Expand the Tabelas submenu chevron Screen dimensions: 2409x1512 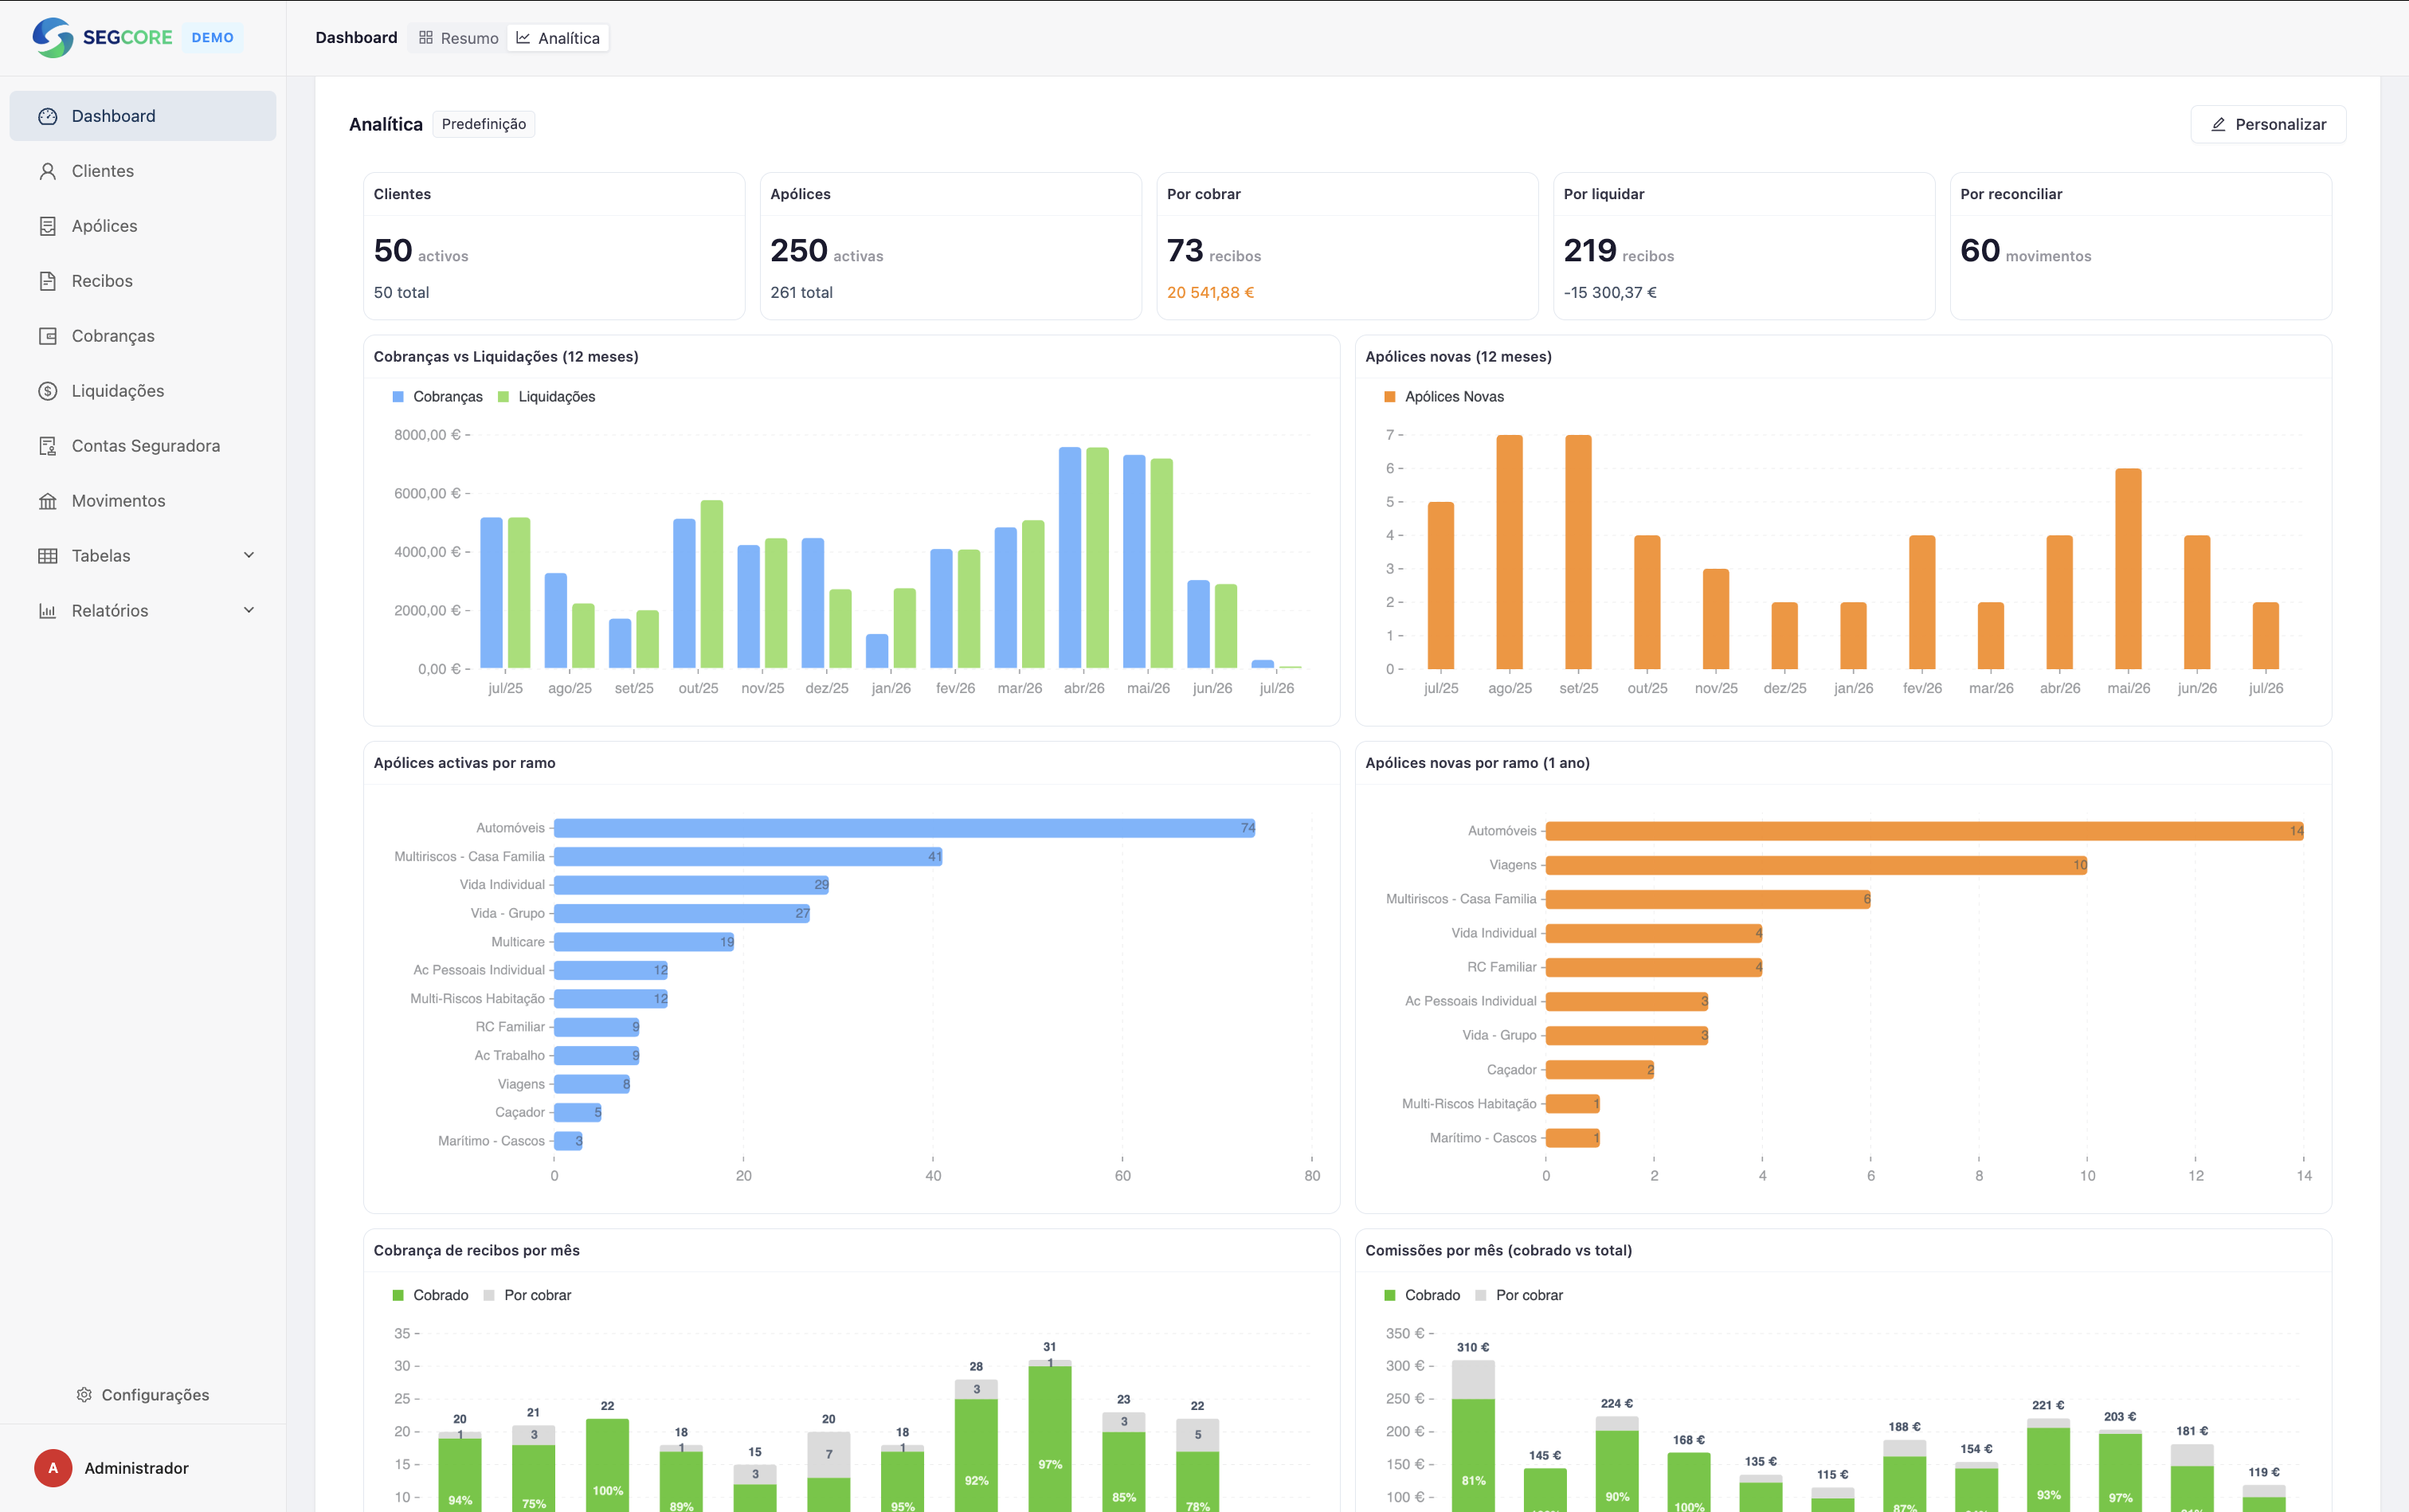[249, 555]
